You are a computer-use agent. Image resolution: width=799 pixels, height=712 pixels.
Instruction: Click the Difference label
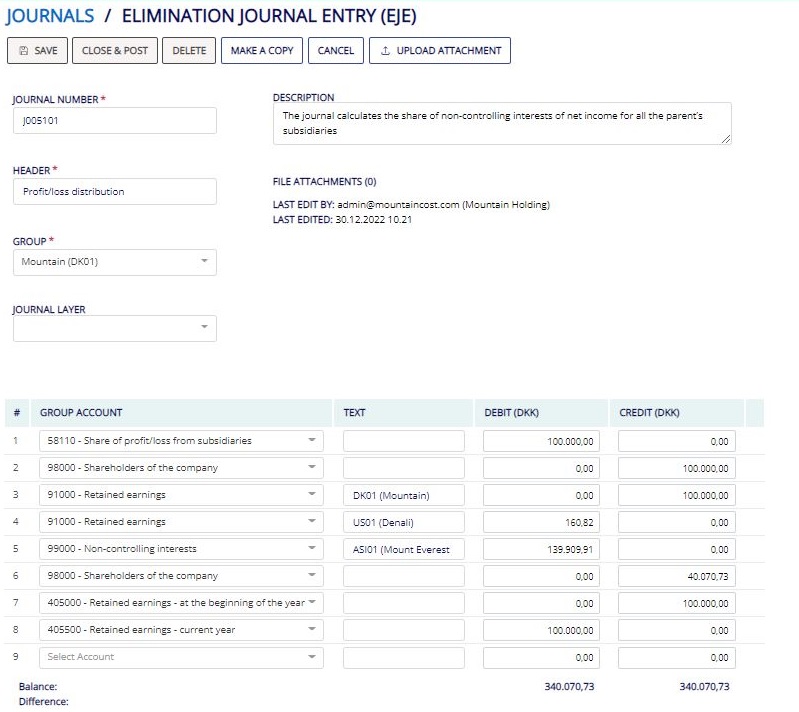(43, 701)
